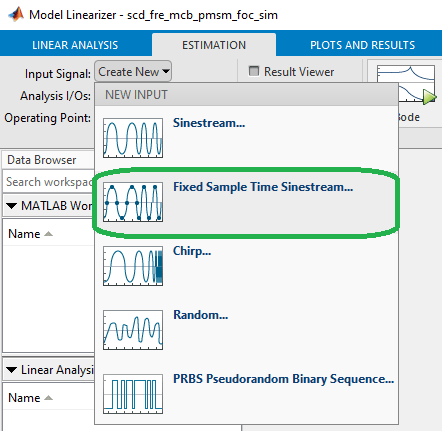Image resolution: width=442 pixels, height=431 pixels.
Task: Switch to the PLOTS AND RESULTS tab
Action: click(362, 45)
